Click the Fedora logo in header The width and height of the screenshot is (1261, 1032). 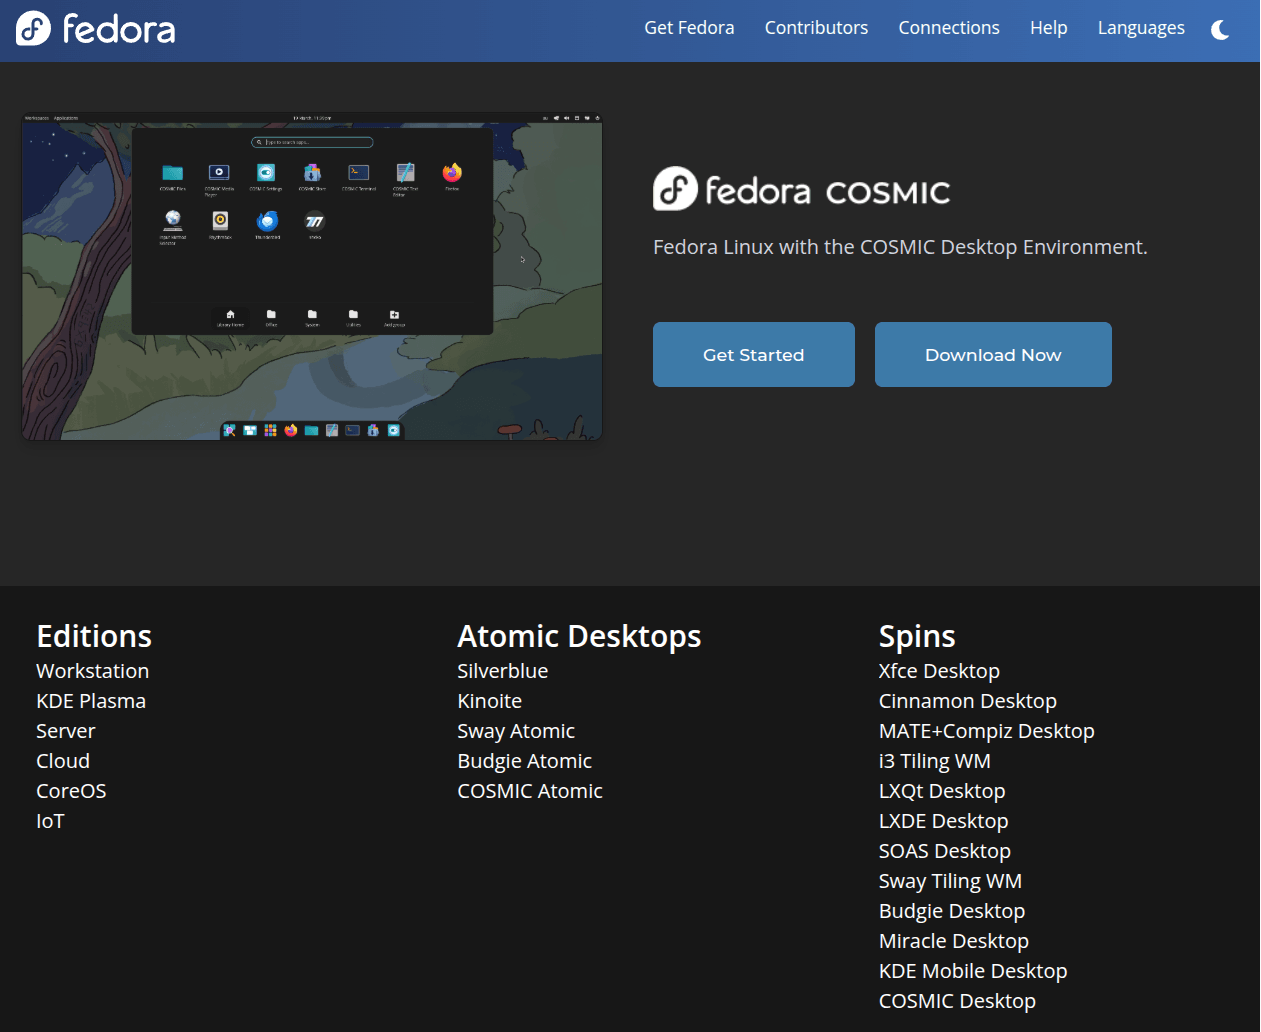pyautogui.click(x=96, y=29)
